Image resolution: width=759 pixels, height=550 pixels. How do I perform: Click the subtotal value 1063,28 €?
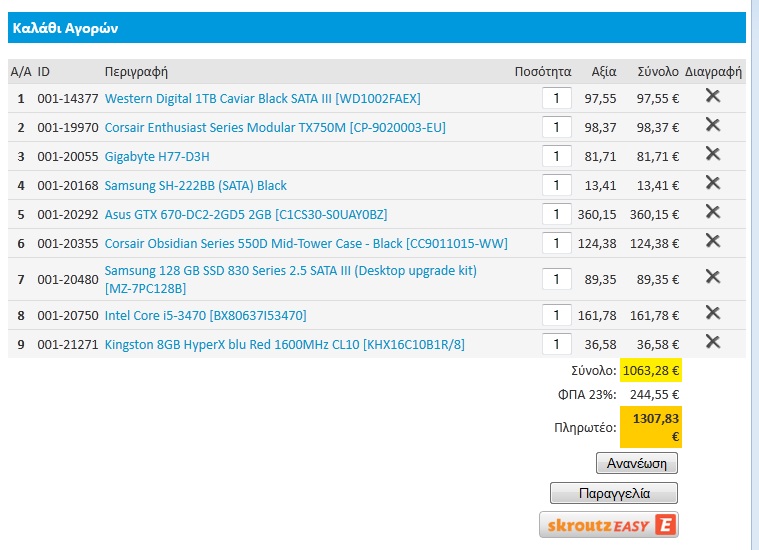point(651,371)
